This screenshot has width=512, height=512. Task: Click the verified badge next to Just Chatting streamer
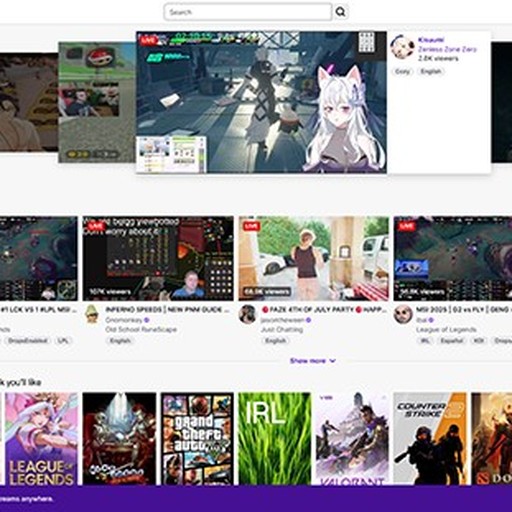pyautogui.click(x=308, y=320)
